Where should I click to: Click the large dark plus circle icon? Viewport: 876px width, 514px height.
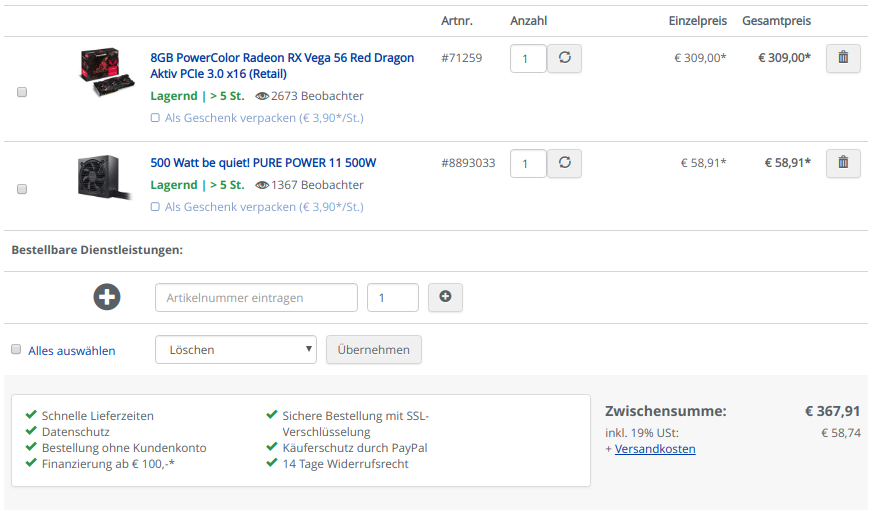107,297
